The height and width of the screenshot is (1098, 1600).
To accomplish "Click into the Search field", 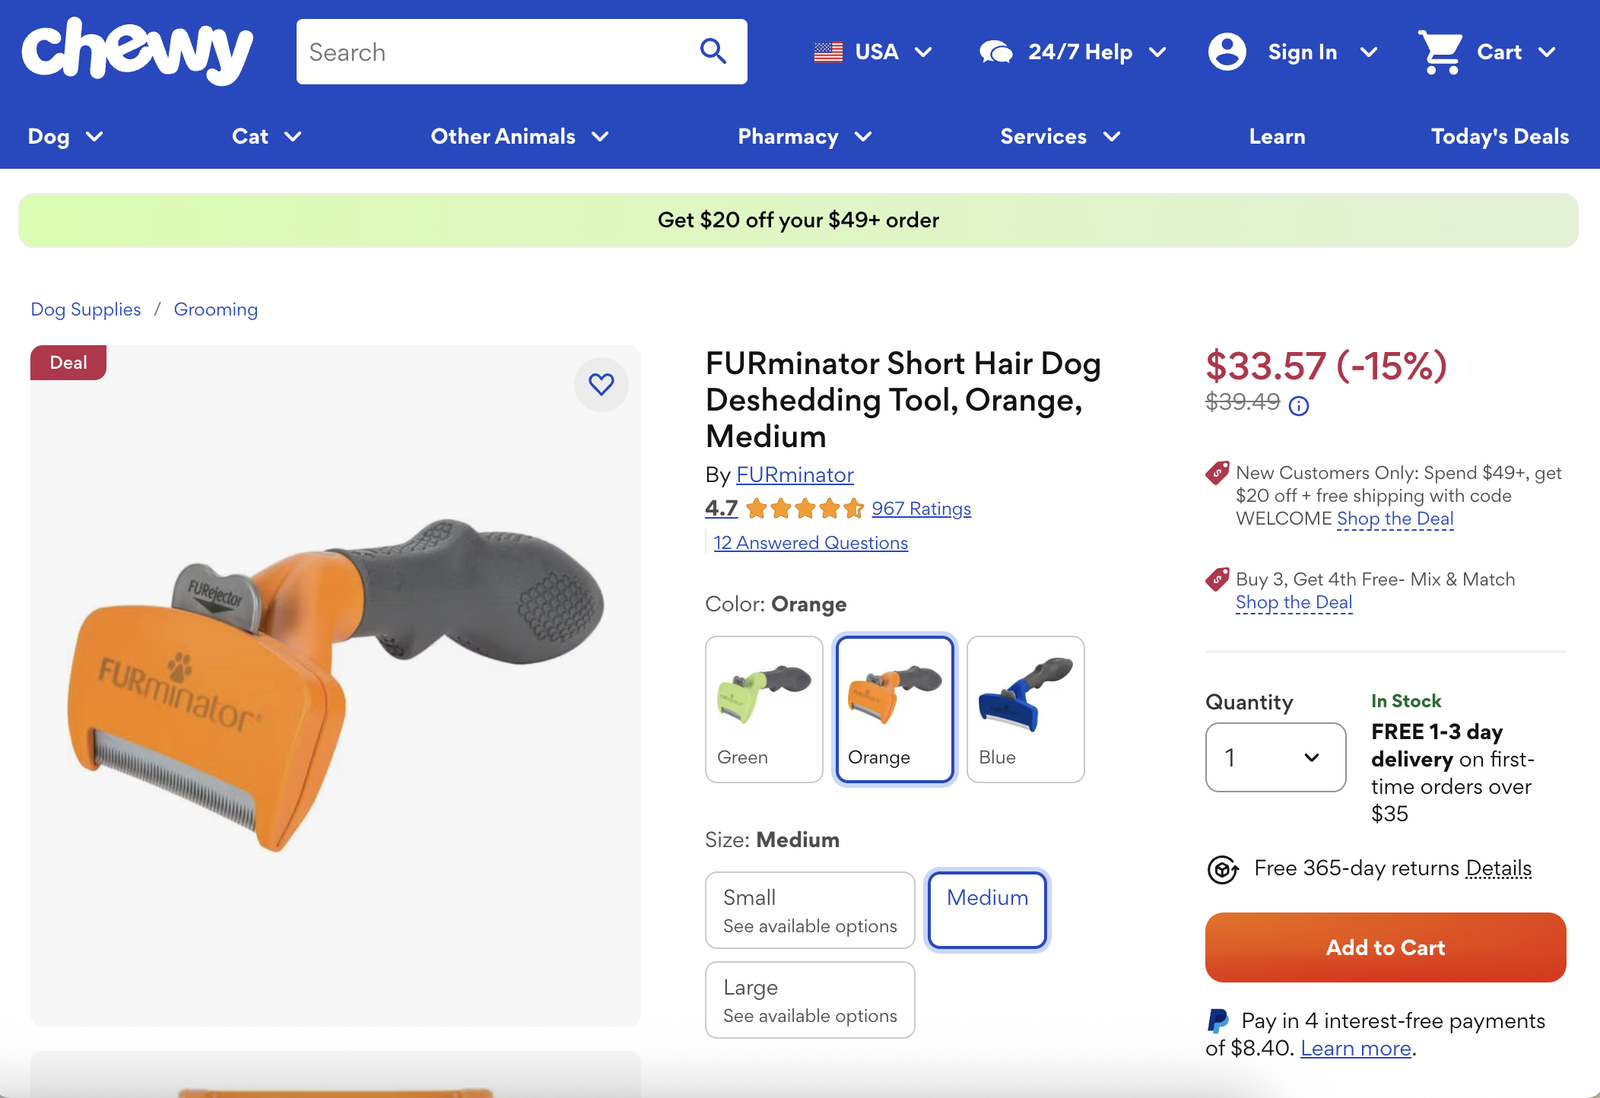I will pyautogui.click(x=495, y=52).
